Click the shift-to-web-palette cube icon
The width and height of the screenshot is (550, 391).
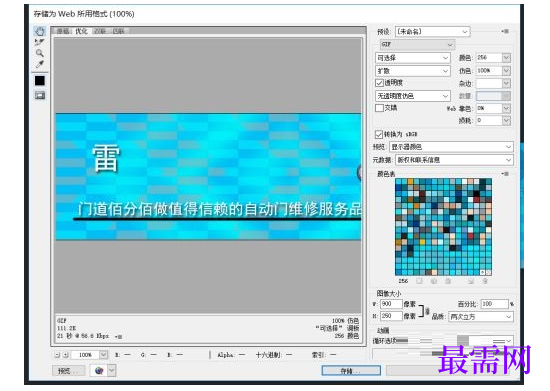[434, 281]
